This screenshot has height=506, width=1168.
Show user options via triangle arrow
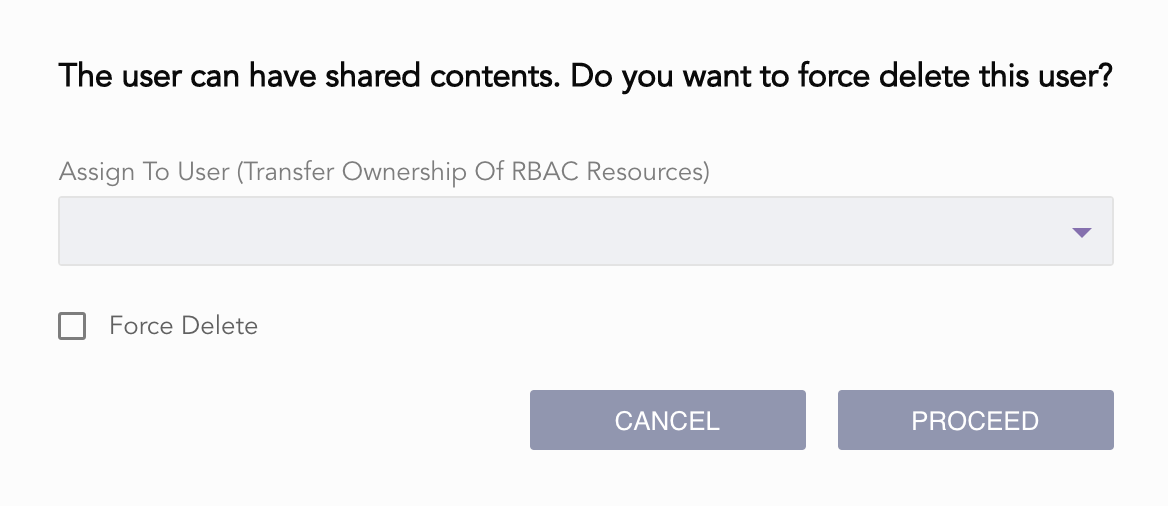pos(1081,232)
